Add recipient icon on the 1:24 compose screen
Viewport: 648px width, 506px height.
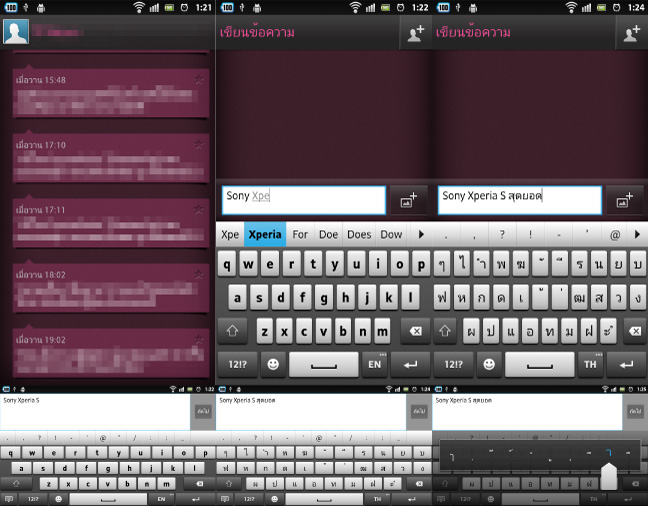pos(631,33)
